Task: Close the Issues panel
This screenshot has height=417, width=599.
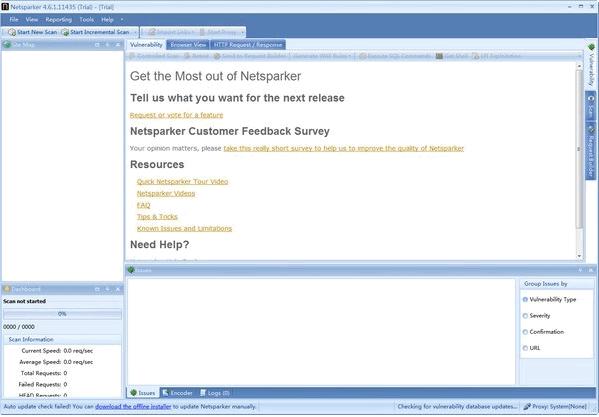Action: (x=591, y=270)
